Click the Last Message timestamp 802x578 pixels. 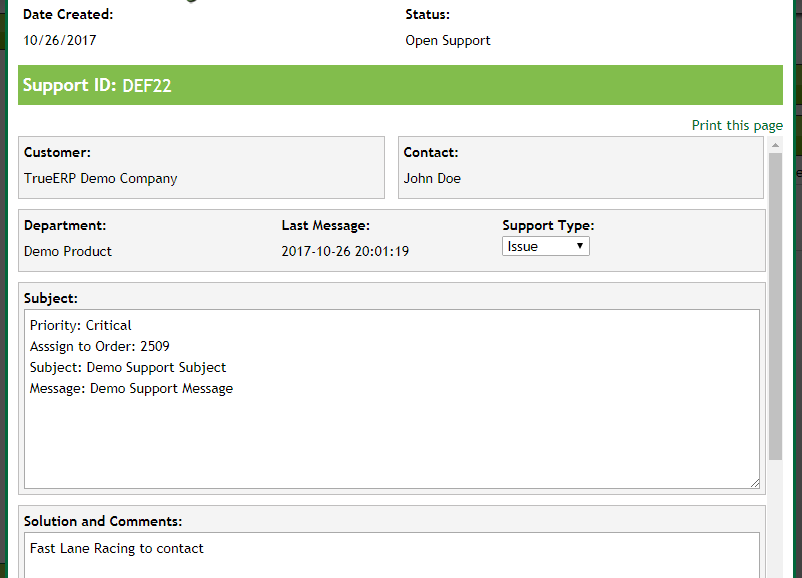[345, 251]
